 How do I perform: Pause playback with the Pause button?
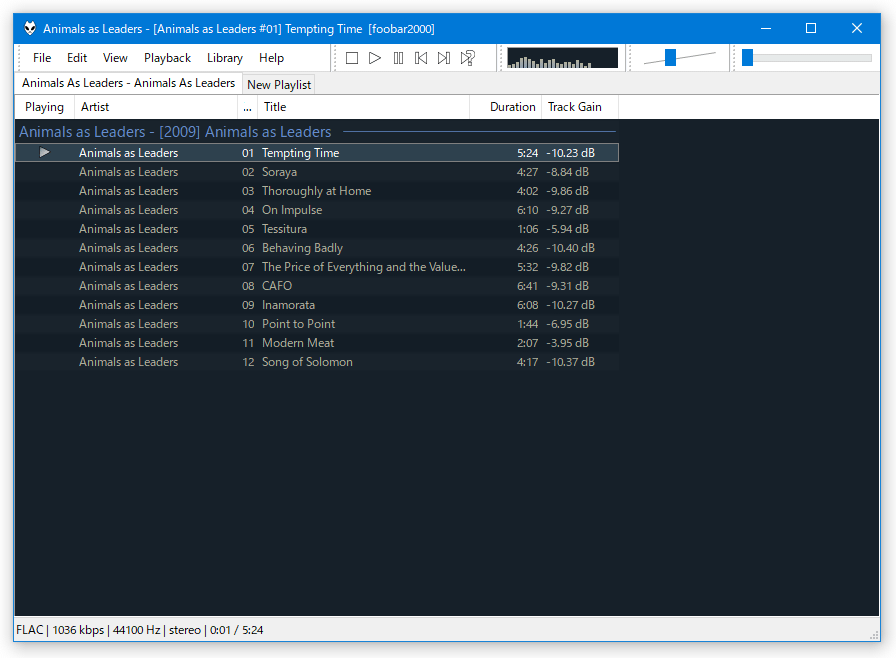tap(398, 58)
